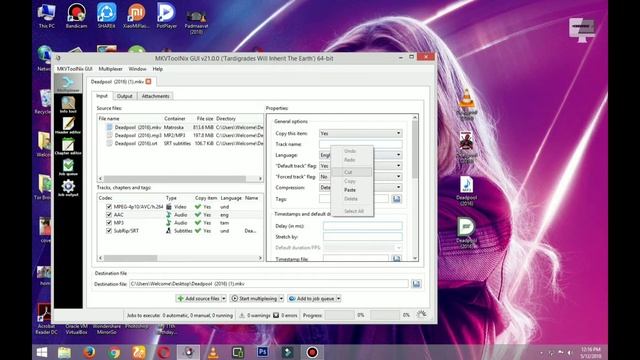Open the Copy this item dropdown
This screenshot has height=360, width=640.
coord(360,133)
